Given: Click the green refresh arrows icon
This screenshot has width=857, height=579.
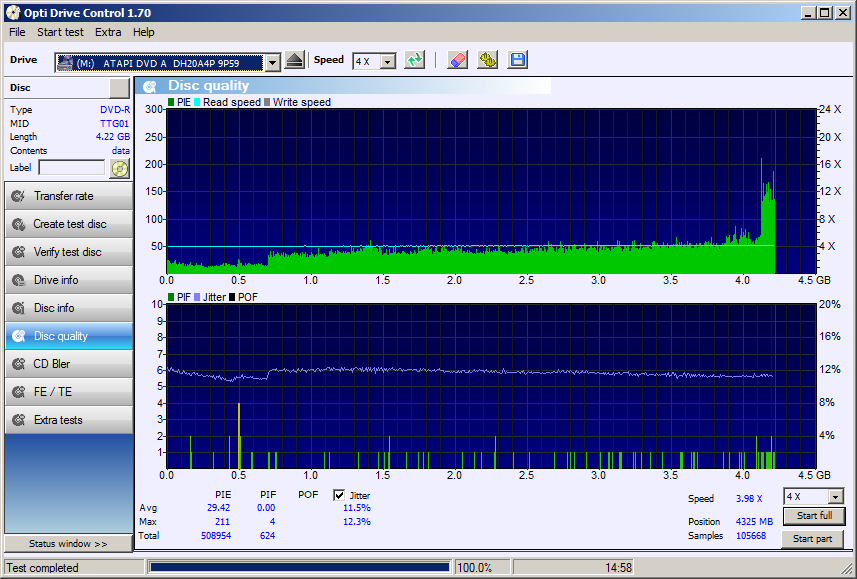Looking at the screenshot, I should [x=415, y=60].
